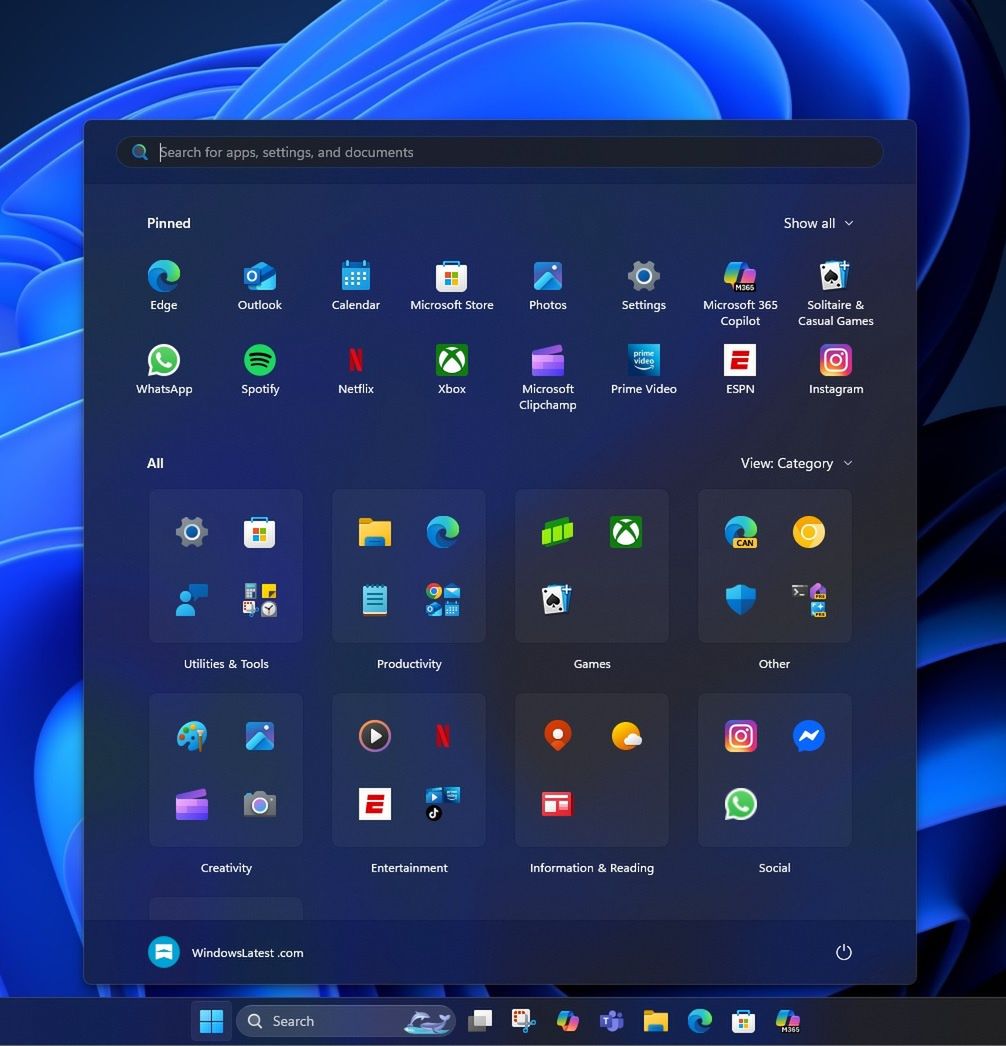The height and width of the screenshot is (1046, 1006).
Task: Expand the Show all pinned apps list
Action: tap(818, 223)
